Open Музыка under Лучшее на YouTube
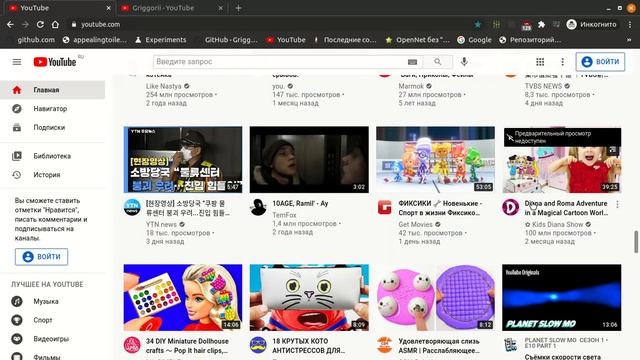Image resolution: width=640 pixels, height=360 pixels. tap(52, 301)
